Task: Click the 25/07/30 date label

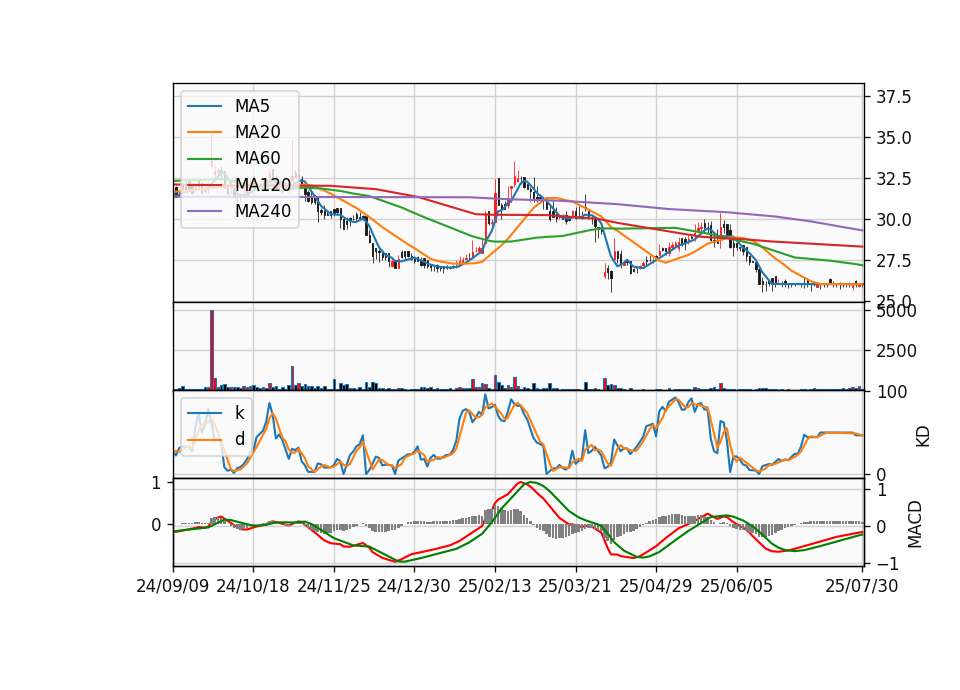Action: click(862, 586)
